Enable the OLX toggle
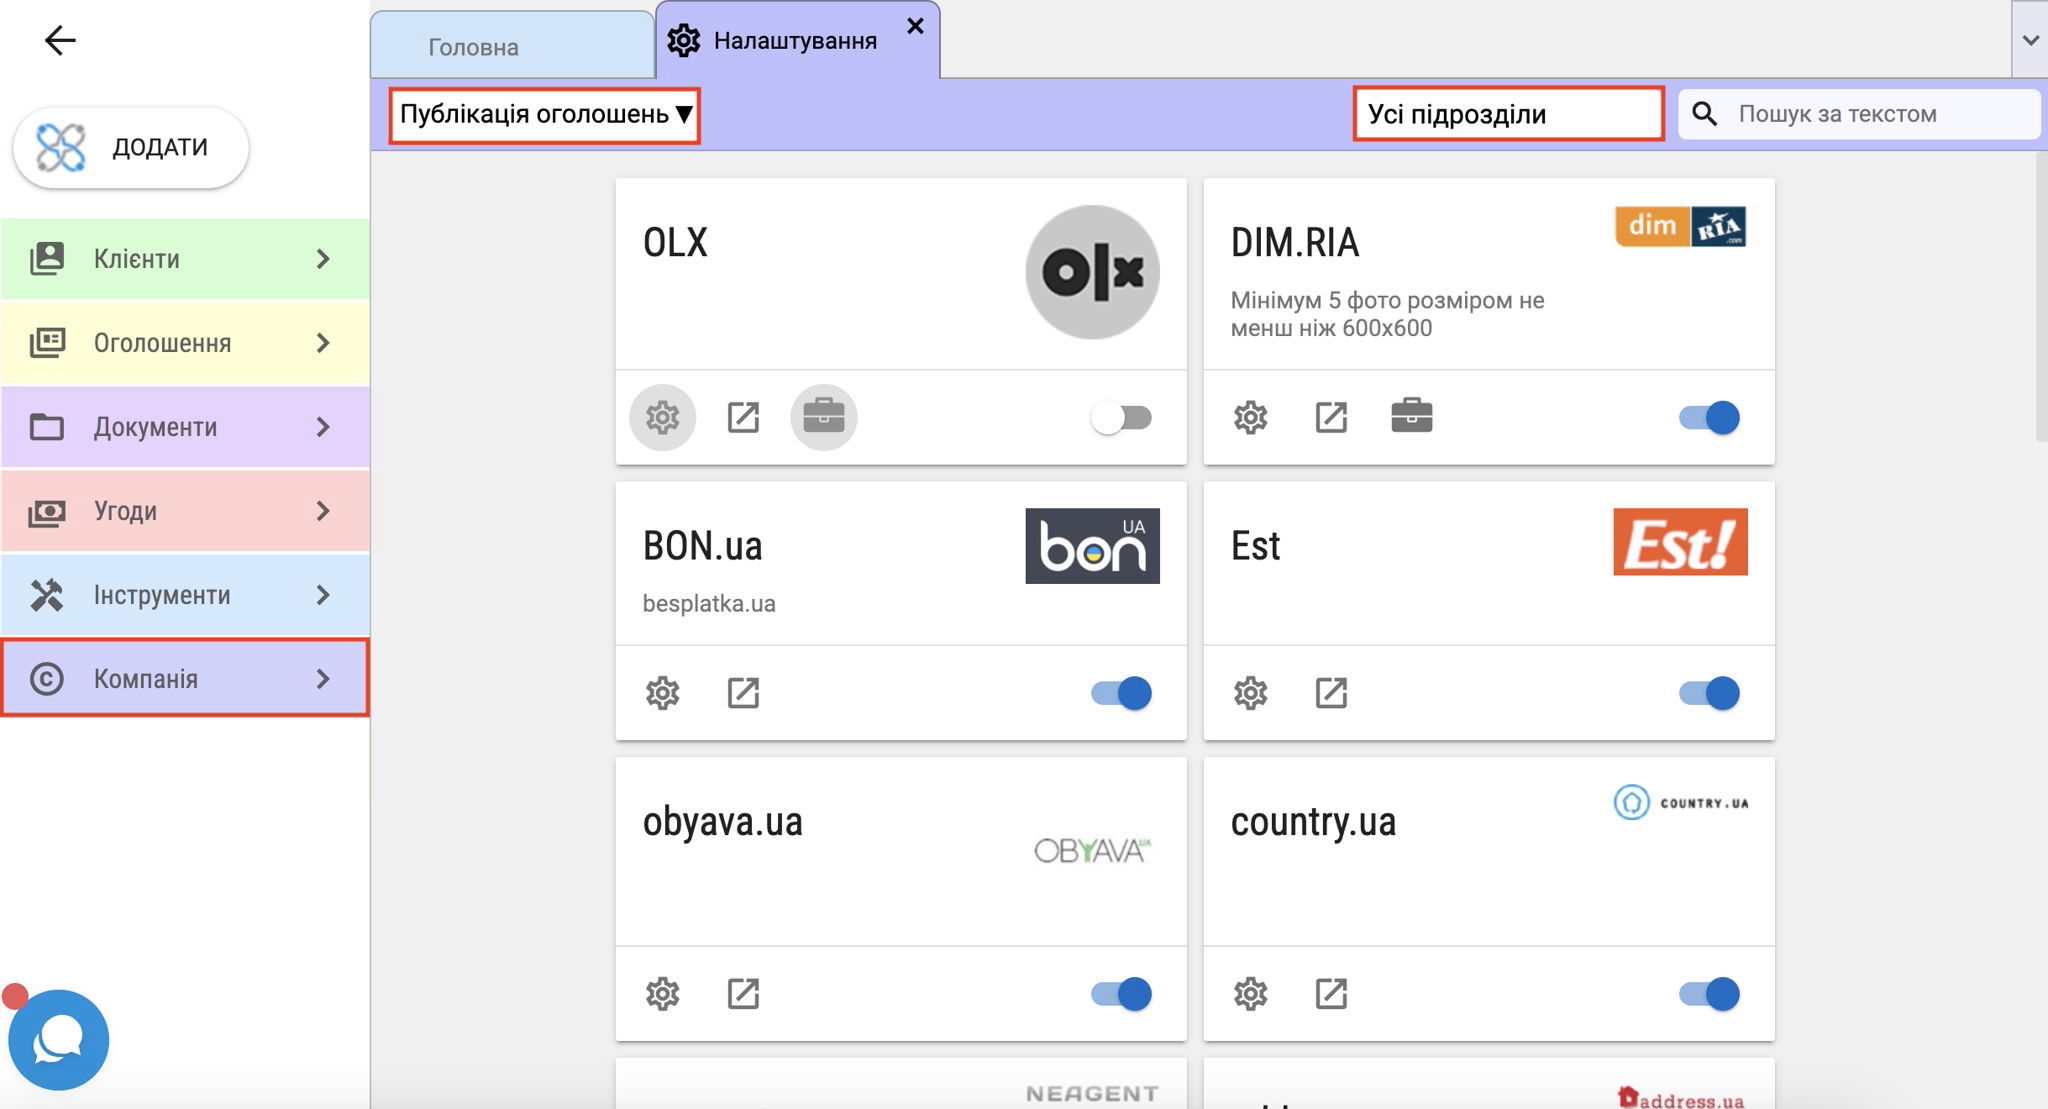The height and width of the screenshot is (1109, 2048). (x=1121, y=417)
